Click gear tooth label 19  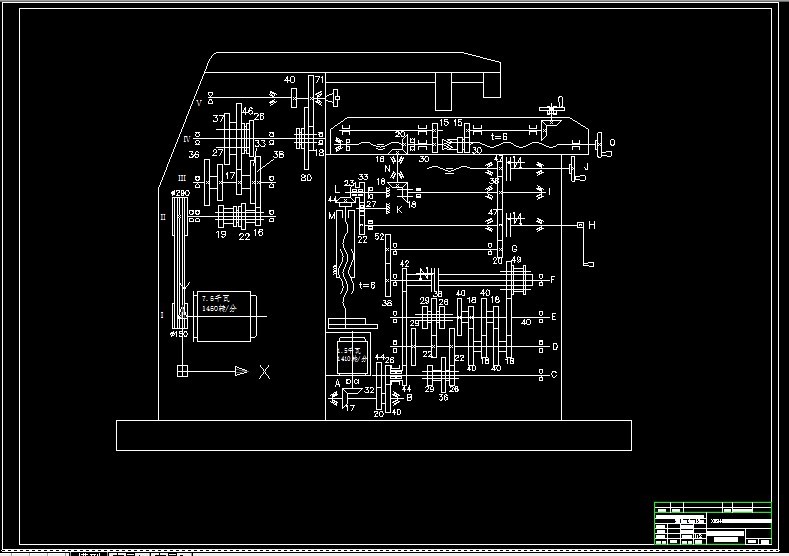point(221,234)
